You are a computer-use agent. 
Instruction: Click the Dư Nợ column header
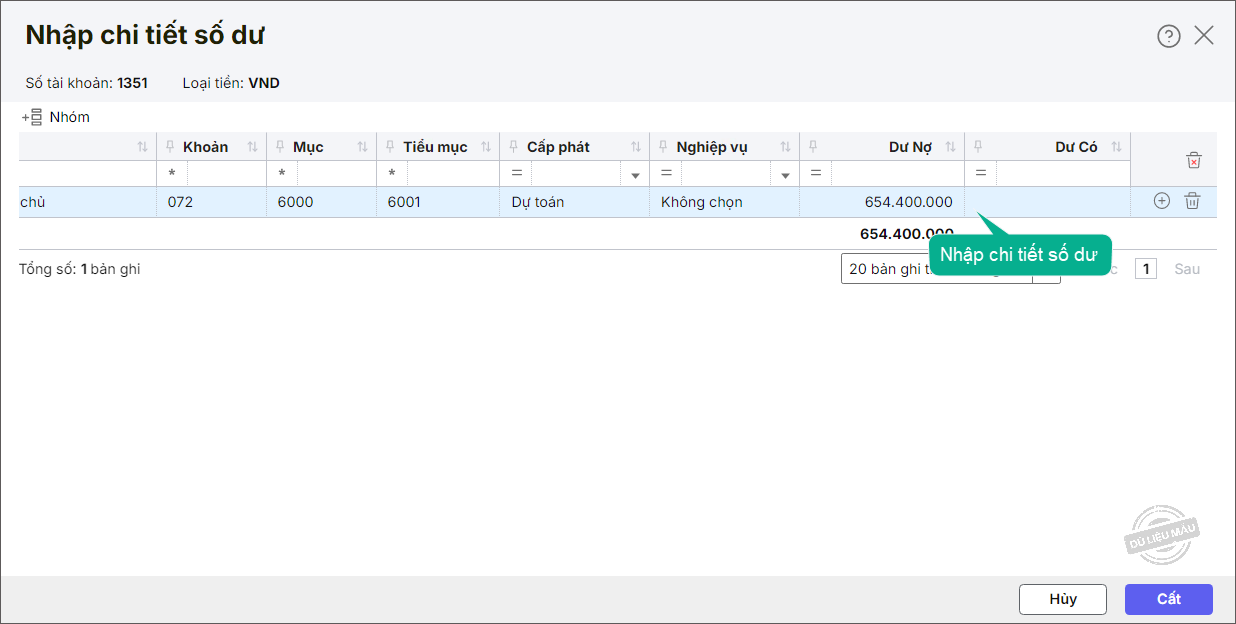pyautogui.click(x=882, y=147)
